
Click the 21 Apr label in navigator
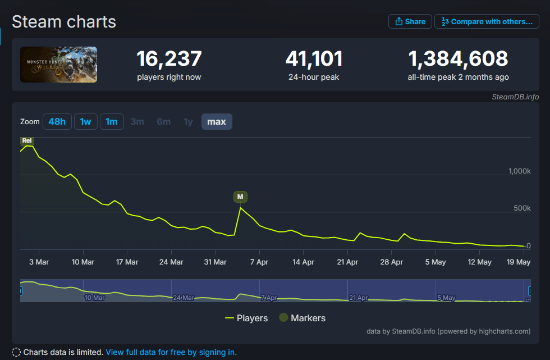click(358, 298)
